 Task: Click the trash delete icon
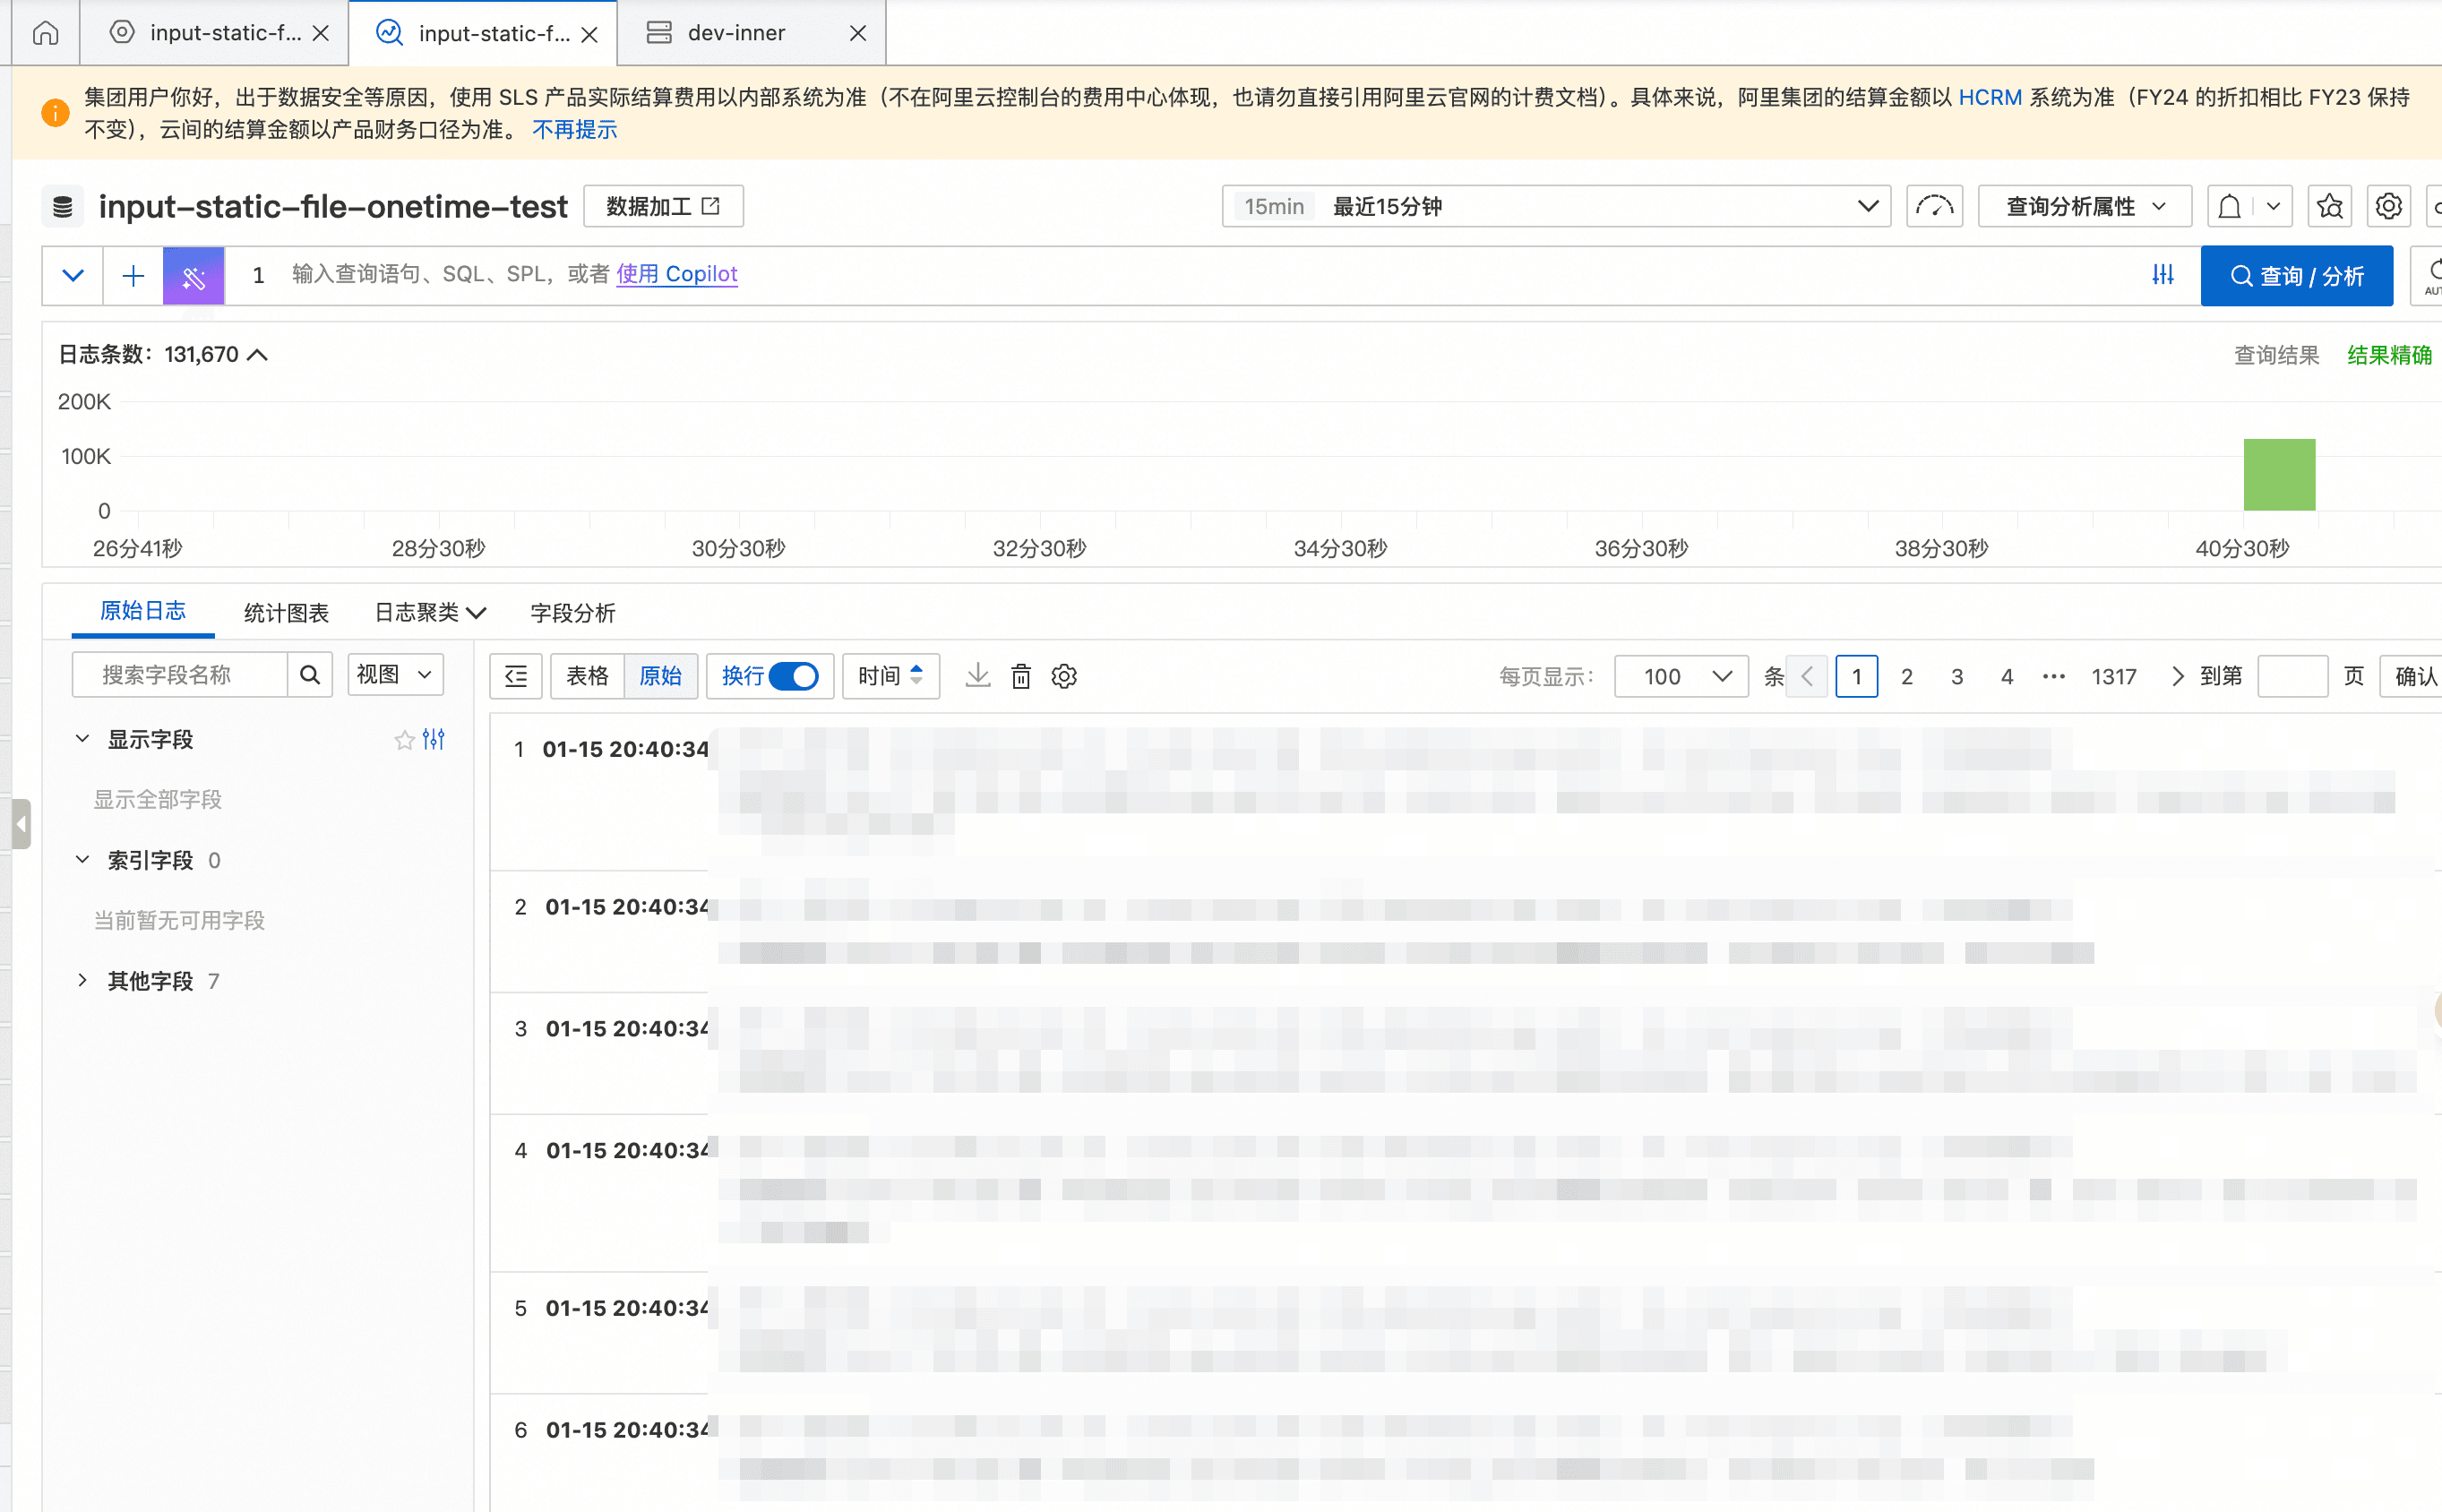(1020, 676)
